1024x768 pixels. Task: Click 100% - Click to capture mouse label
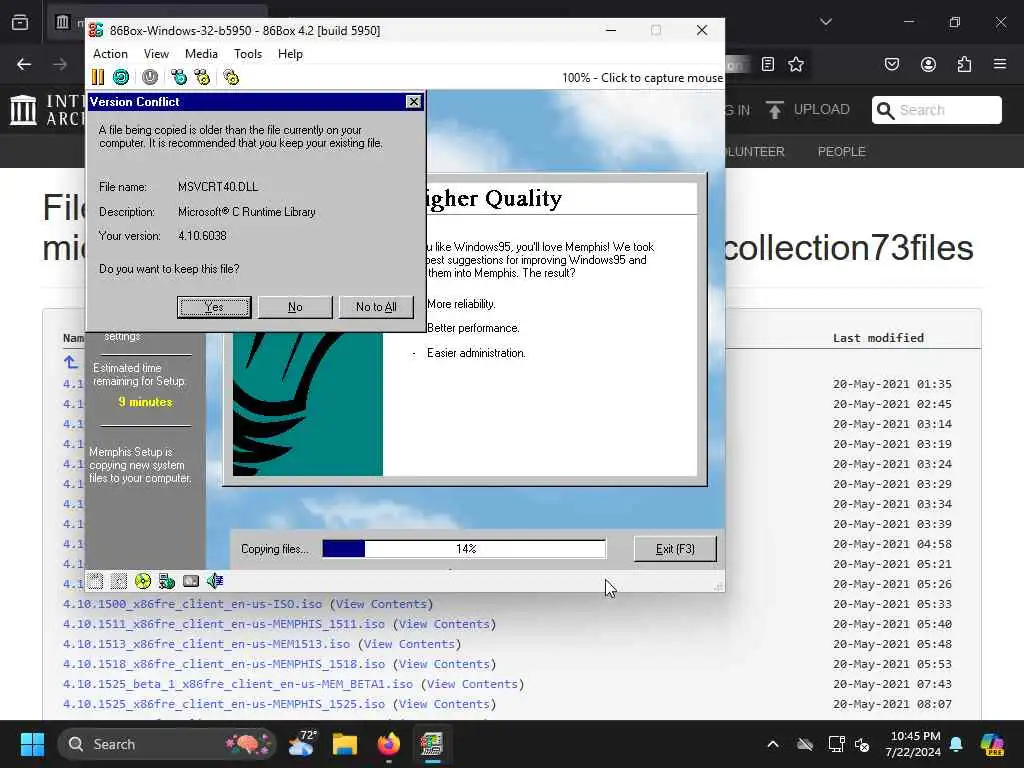pyautogui.click(x=643, y=78)
